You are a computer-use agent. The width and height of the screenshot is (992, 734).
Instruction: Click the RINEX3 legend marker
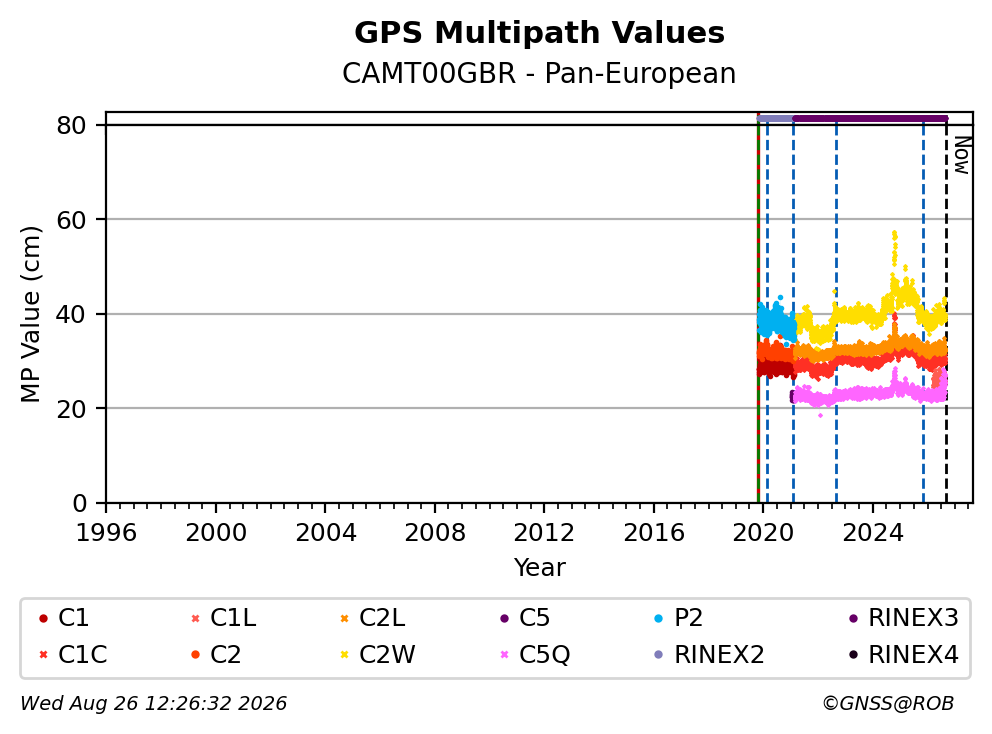[x=853, y=618]
